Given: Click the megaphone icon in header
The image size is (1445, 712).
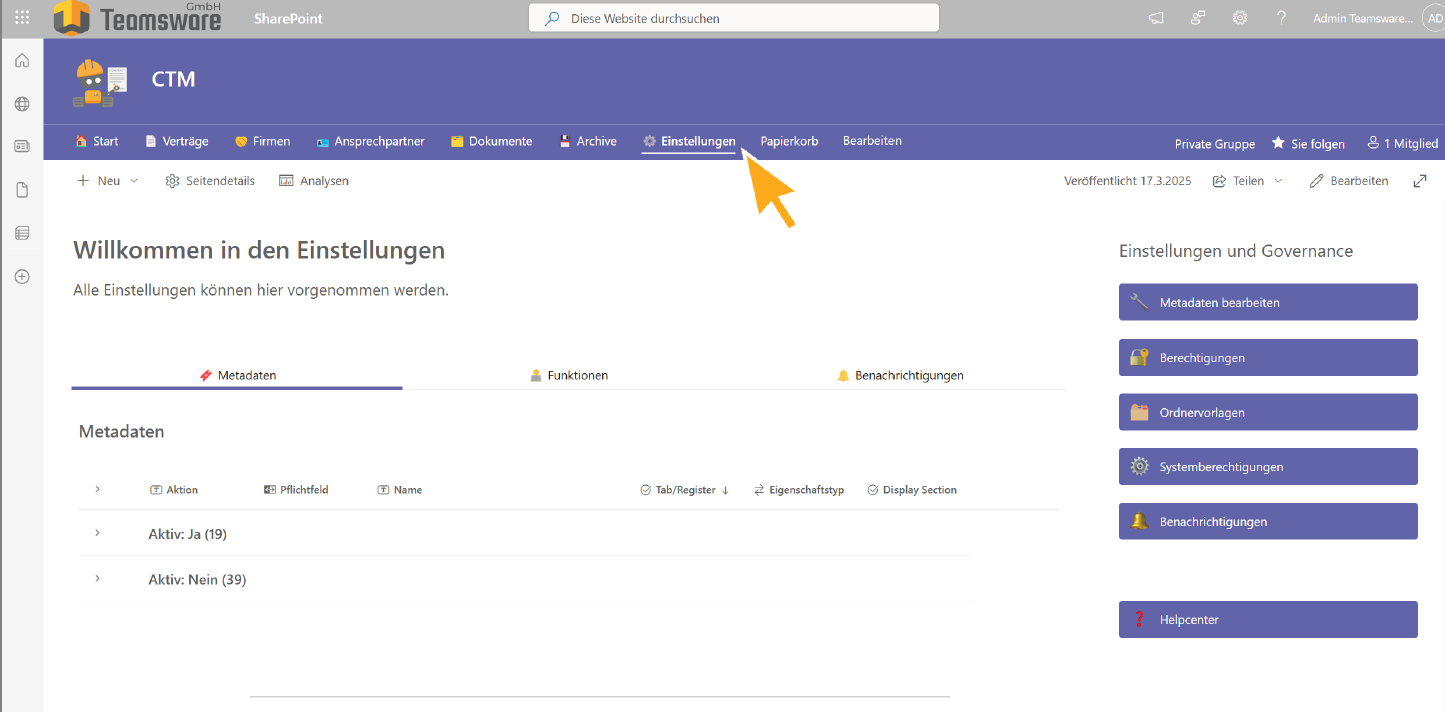Looking at the screenshot, I should 1156,18.
